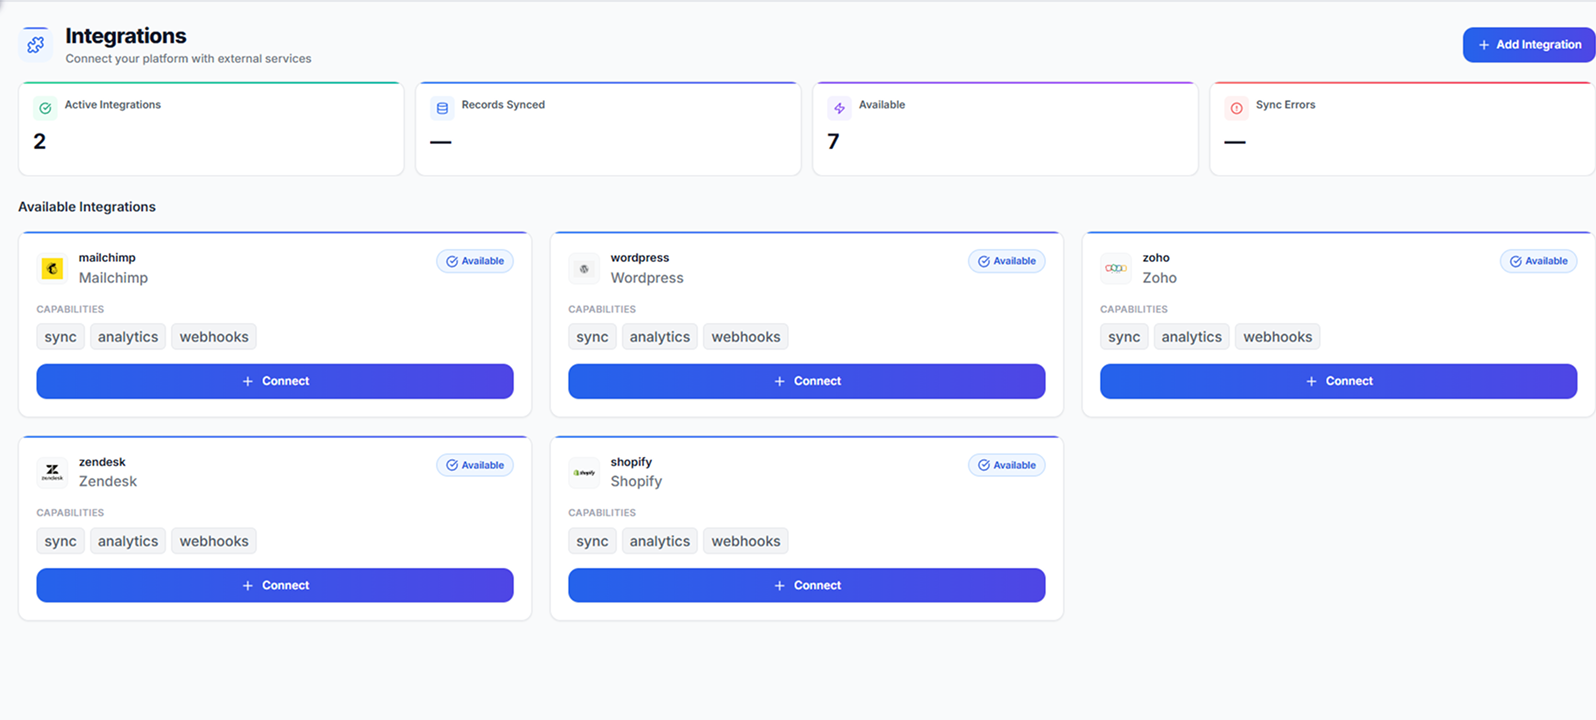Click the Active Integrations checkmark icon
This screenshot has height=720, width=1596.
(45, 108)
